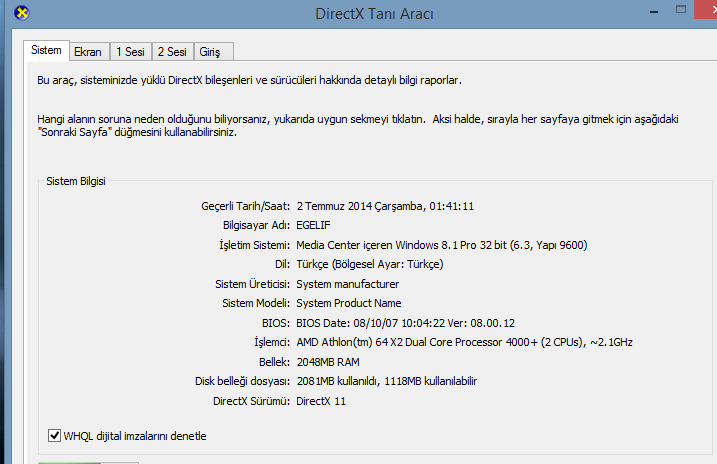Maximize the DirectX Tanı Aracı window
The height and width of the screenshot is (464, 717).
click(681, 10)
